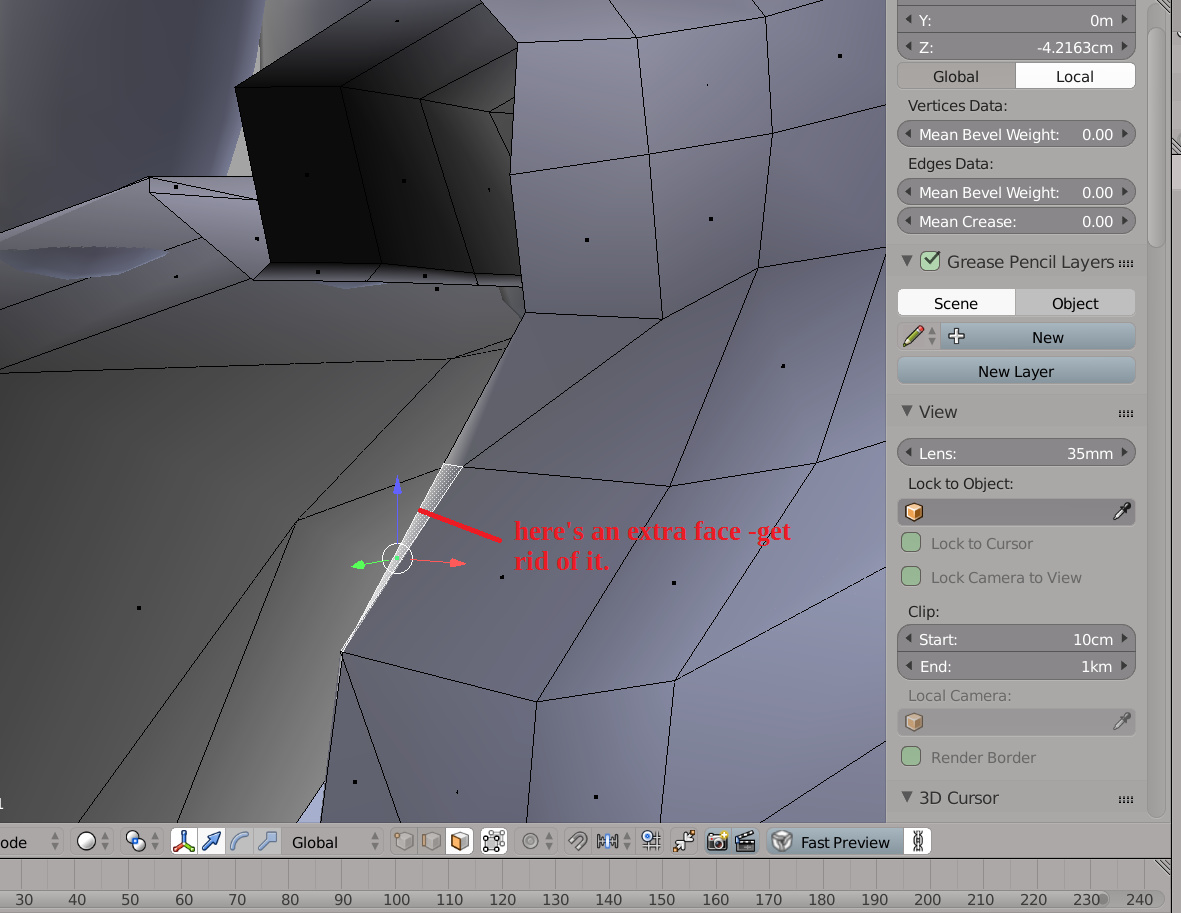Click the Y coordinate value field
This screenshot has height=913, width=1181.
(x=1016, y=20)
